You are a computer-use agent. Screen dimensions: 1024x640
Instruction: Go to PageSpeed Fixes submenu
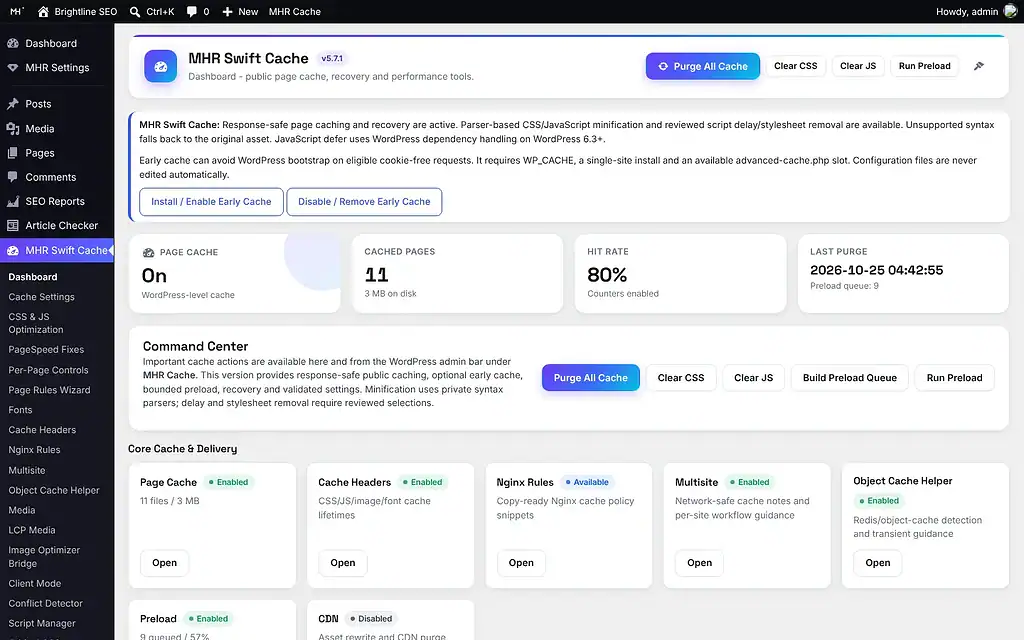(x=46, y=349)
